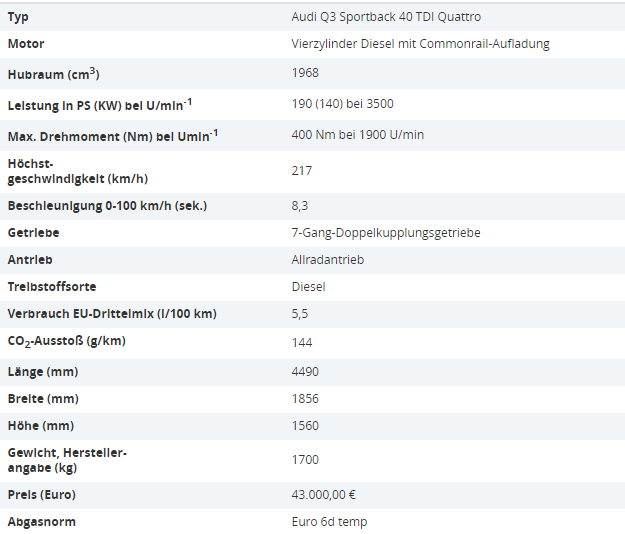
Task: Click the 'Getriebe' row label
Action: [x=33, y=233]
